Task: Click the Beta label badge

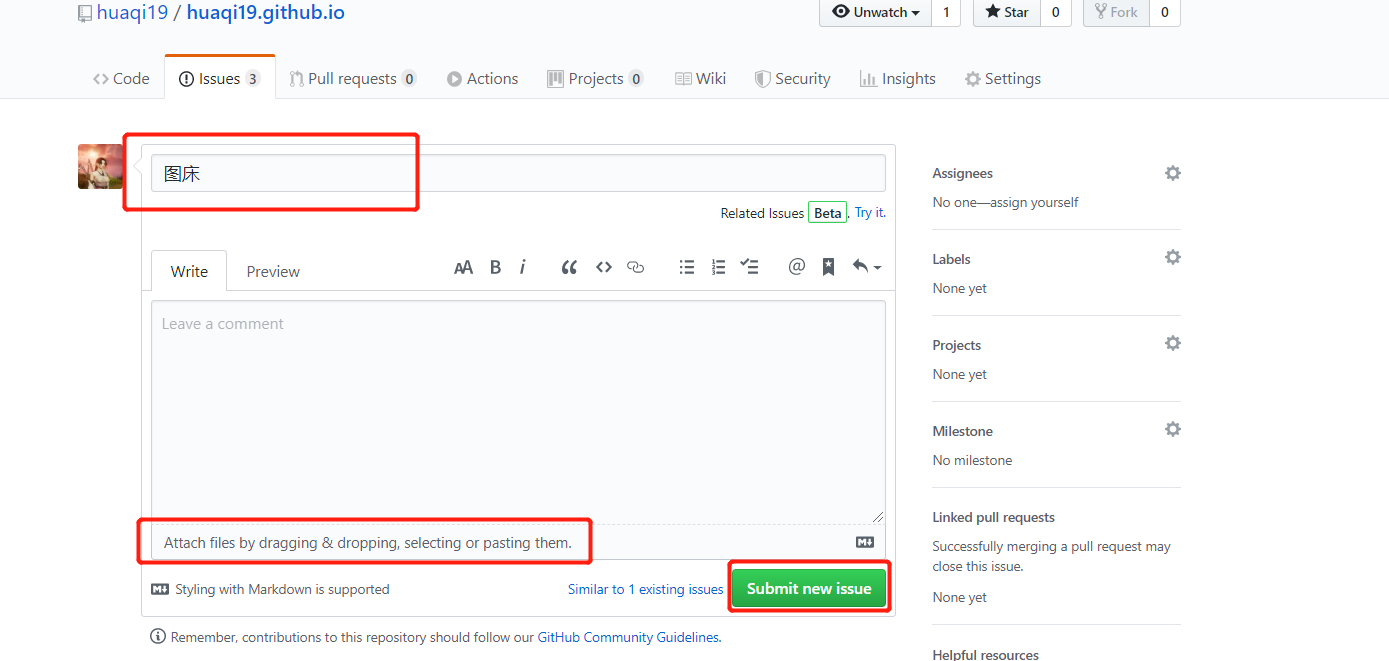Action: [x=828, y=213]
